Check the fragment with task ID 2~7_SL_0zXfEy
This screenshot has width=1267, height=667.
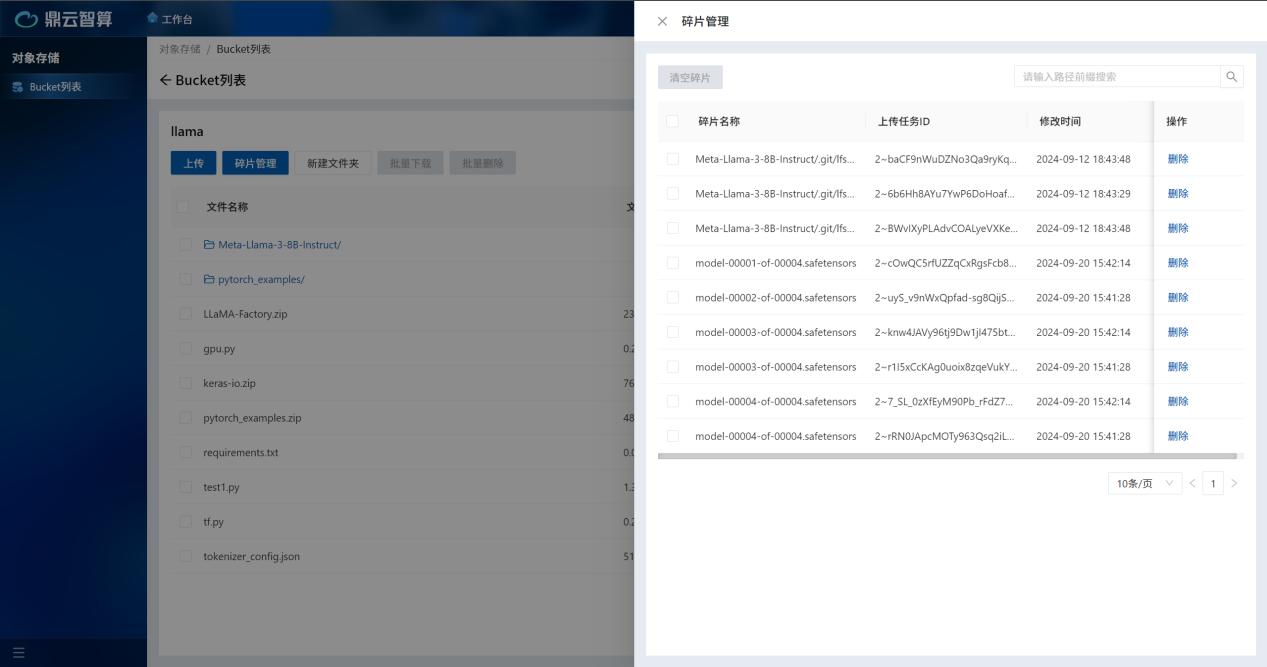pos(672,402)
